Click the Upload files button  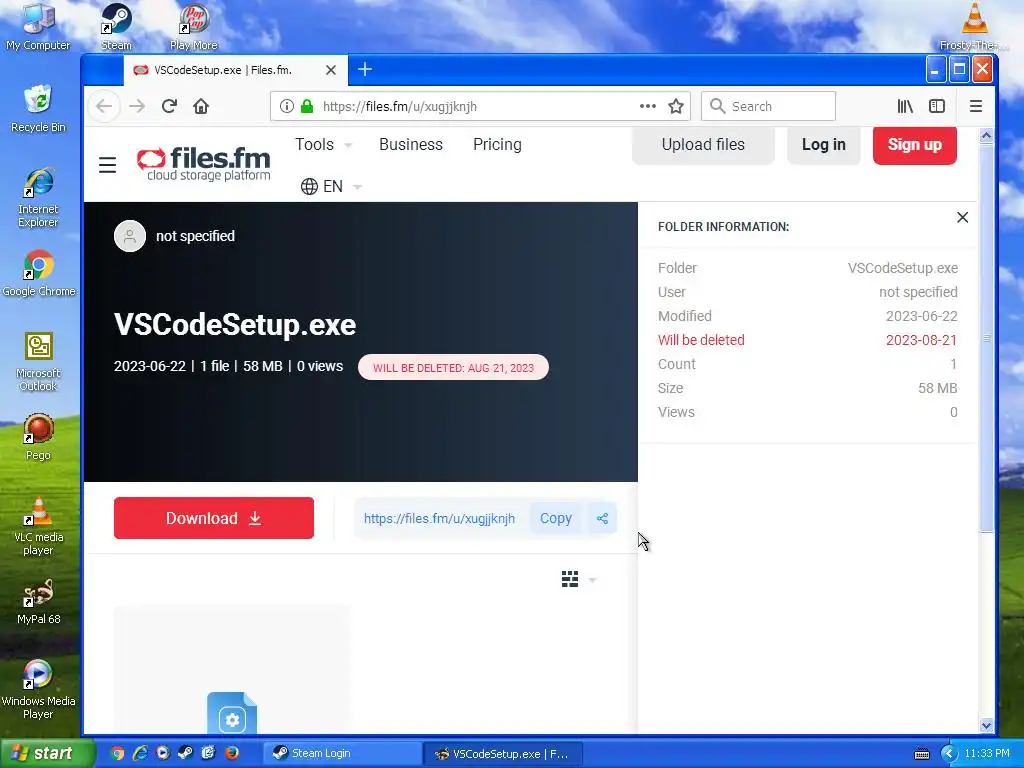coord(703,145)
